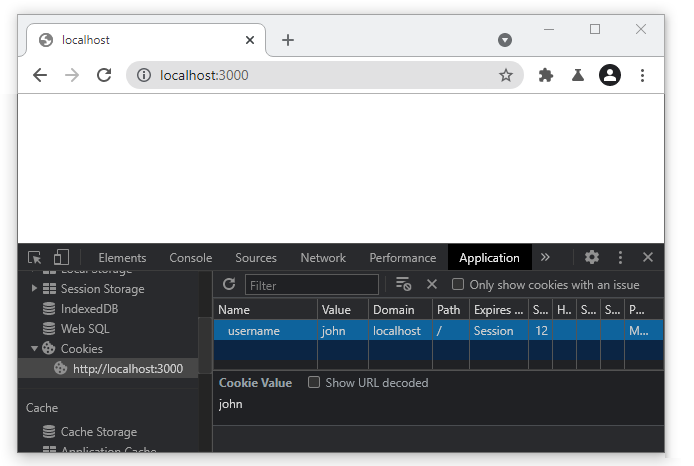Sort cookies by the Expires column
Viewport: 694px width, 466px height.
(x=499, y=310)
